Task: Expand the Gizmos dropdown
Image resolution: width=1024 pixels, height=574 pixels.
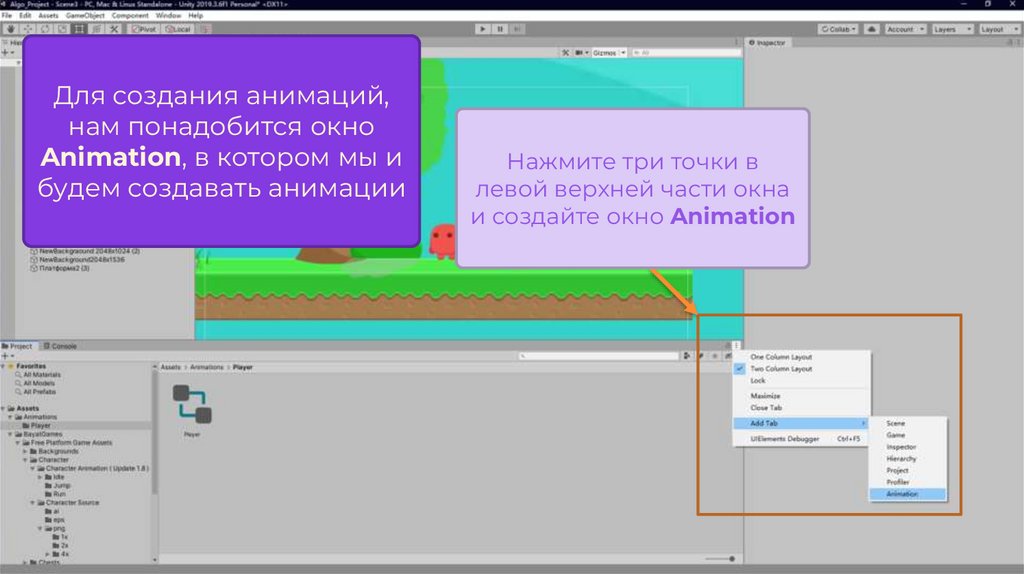Action: tap(608, 52)
